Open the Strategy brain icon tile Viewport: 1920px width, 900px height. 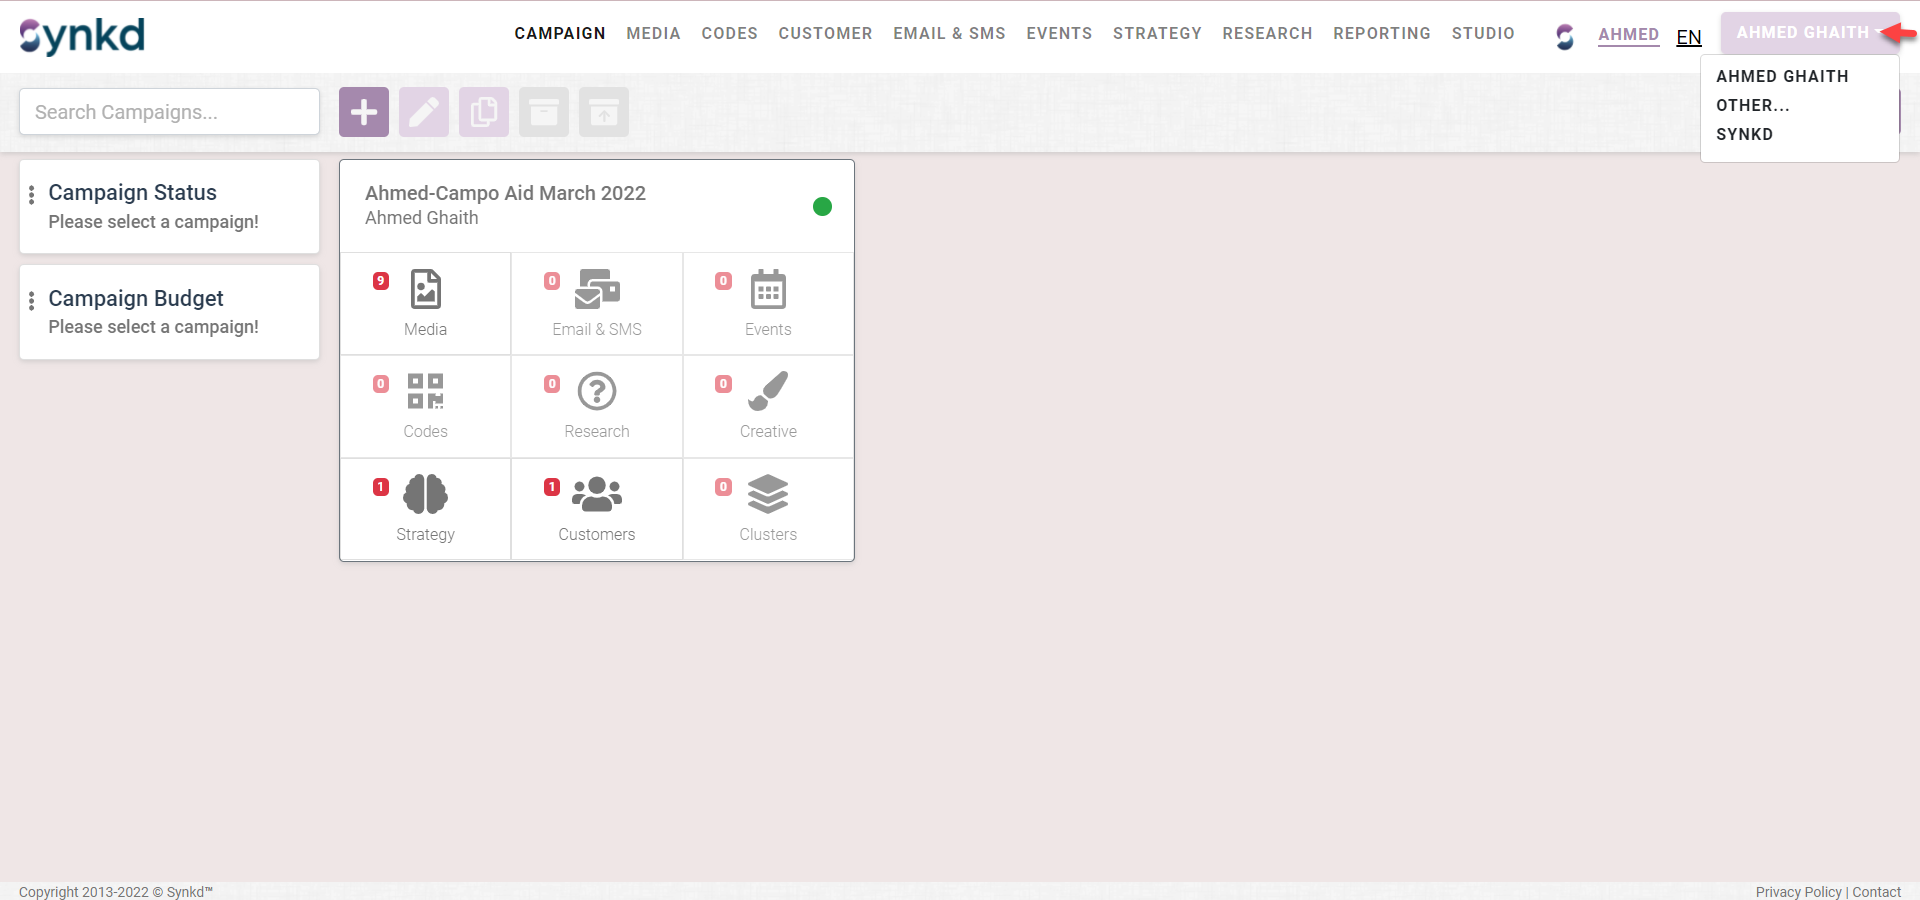click(425, 508)
